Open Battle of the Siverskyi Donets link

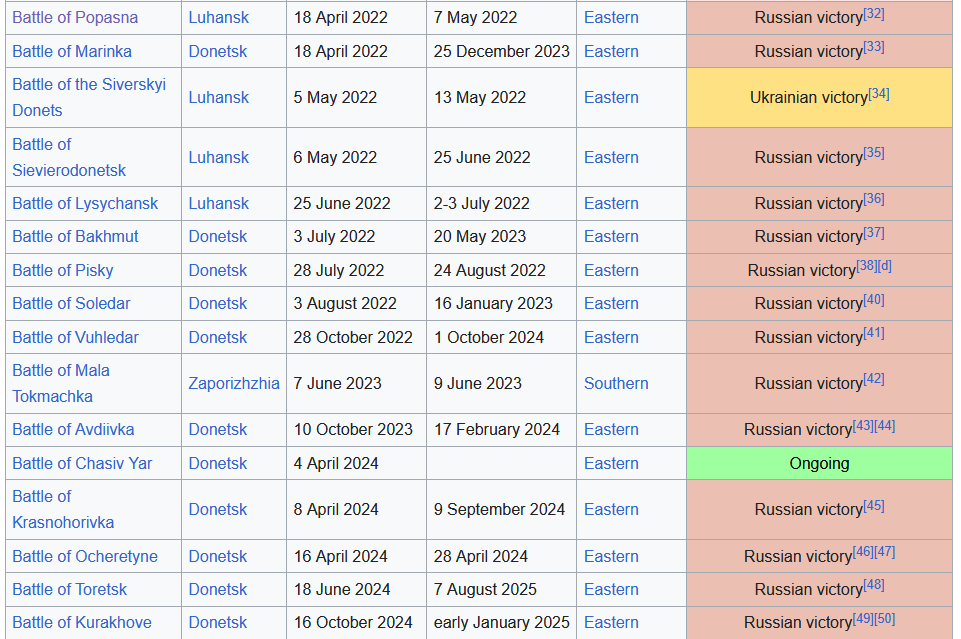point(89,97)
